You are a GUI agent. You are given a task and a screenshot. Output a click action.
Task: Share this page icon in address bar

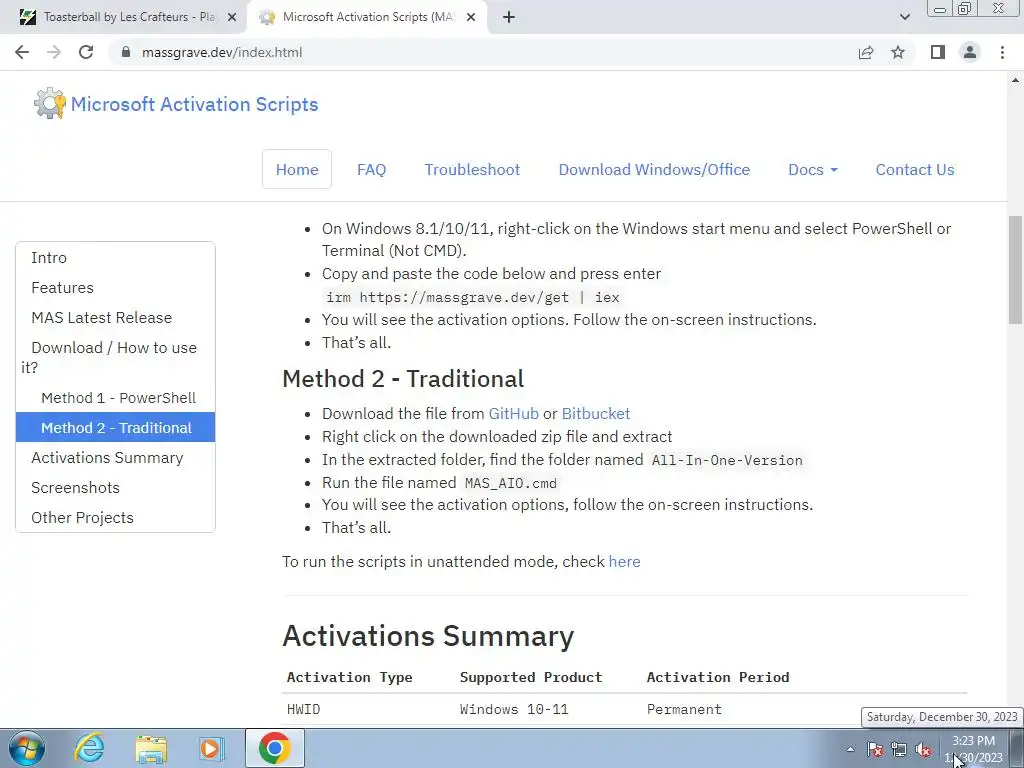[x=866, y=52]
